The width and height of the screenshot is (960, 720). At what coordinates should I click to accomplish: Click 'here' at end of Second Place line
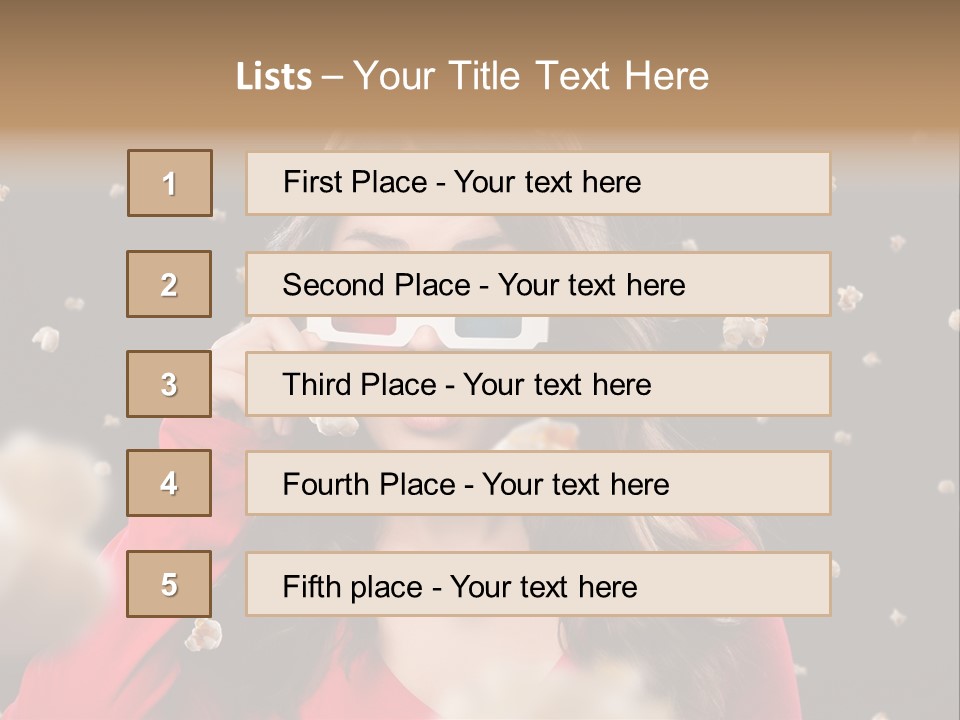pyautogui.click(x=655, y=285)
